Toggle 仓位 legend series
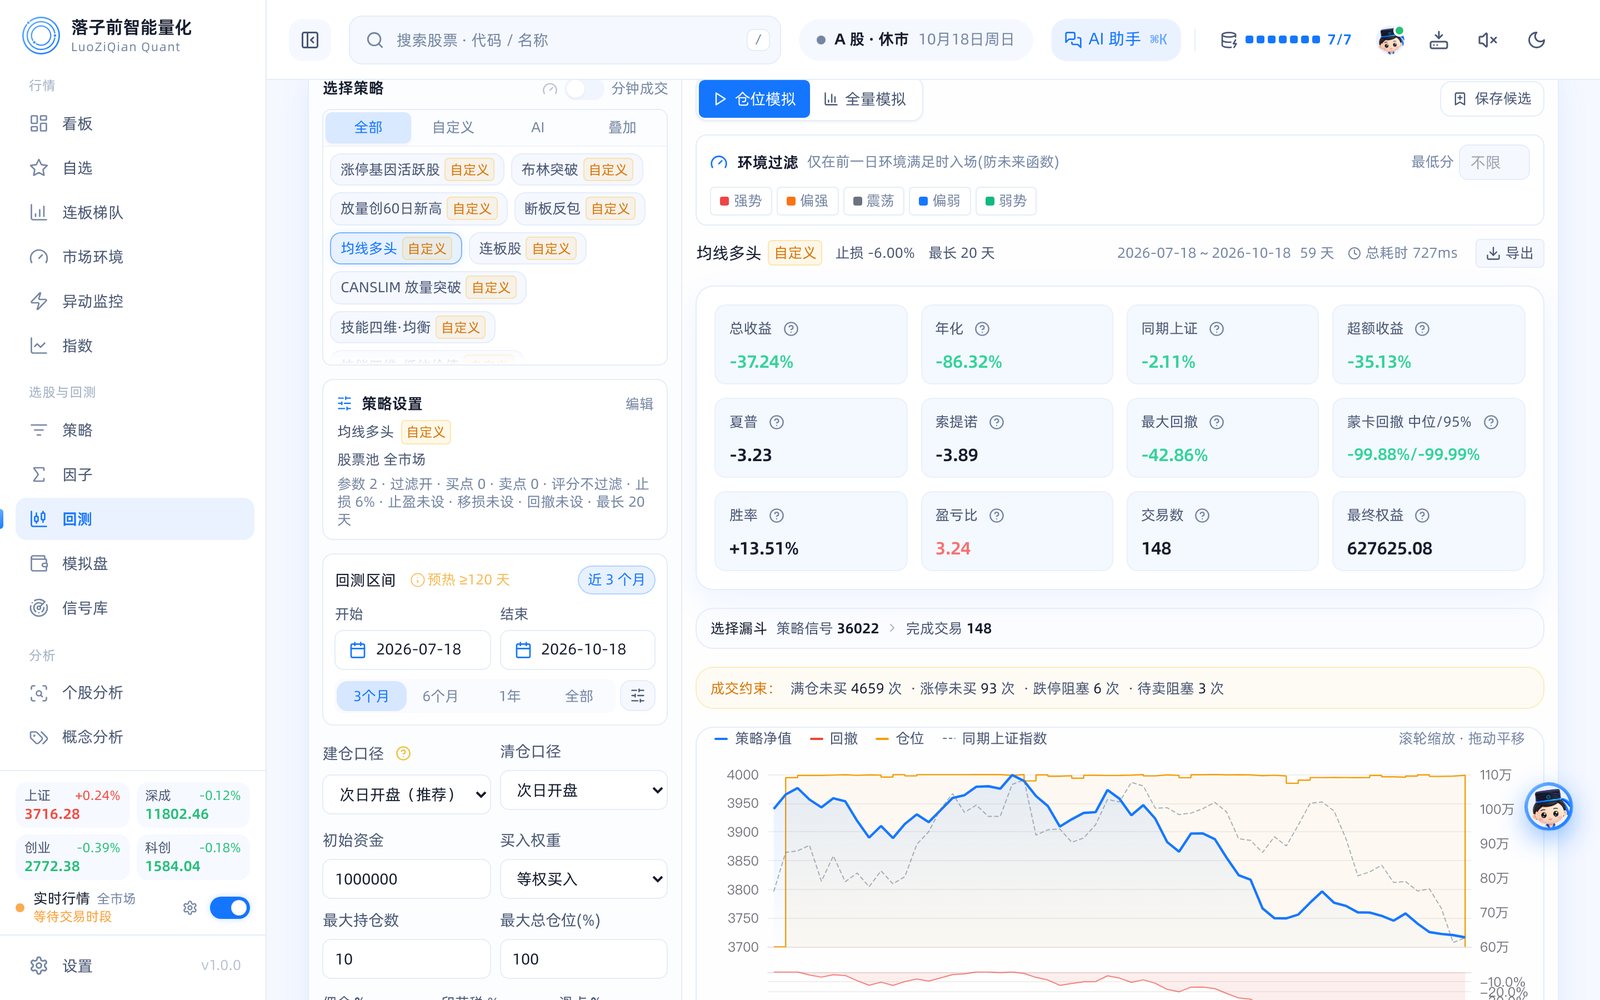Screen dimensions: 1600x1000 click(899, 739)
